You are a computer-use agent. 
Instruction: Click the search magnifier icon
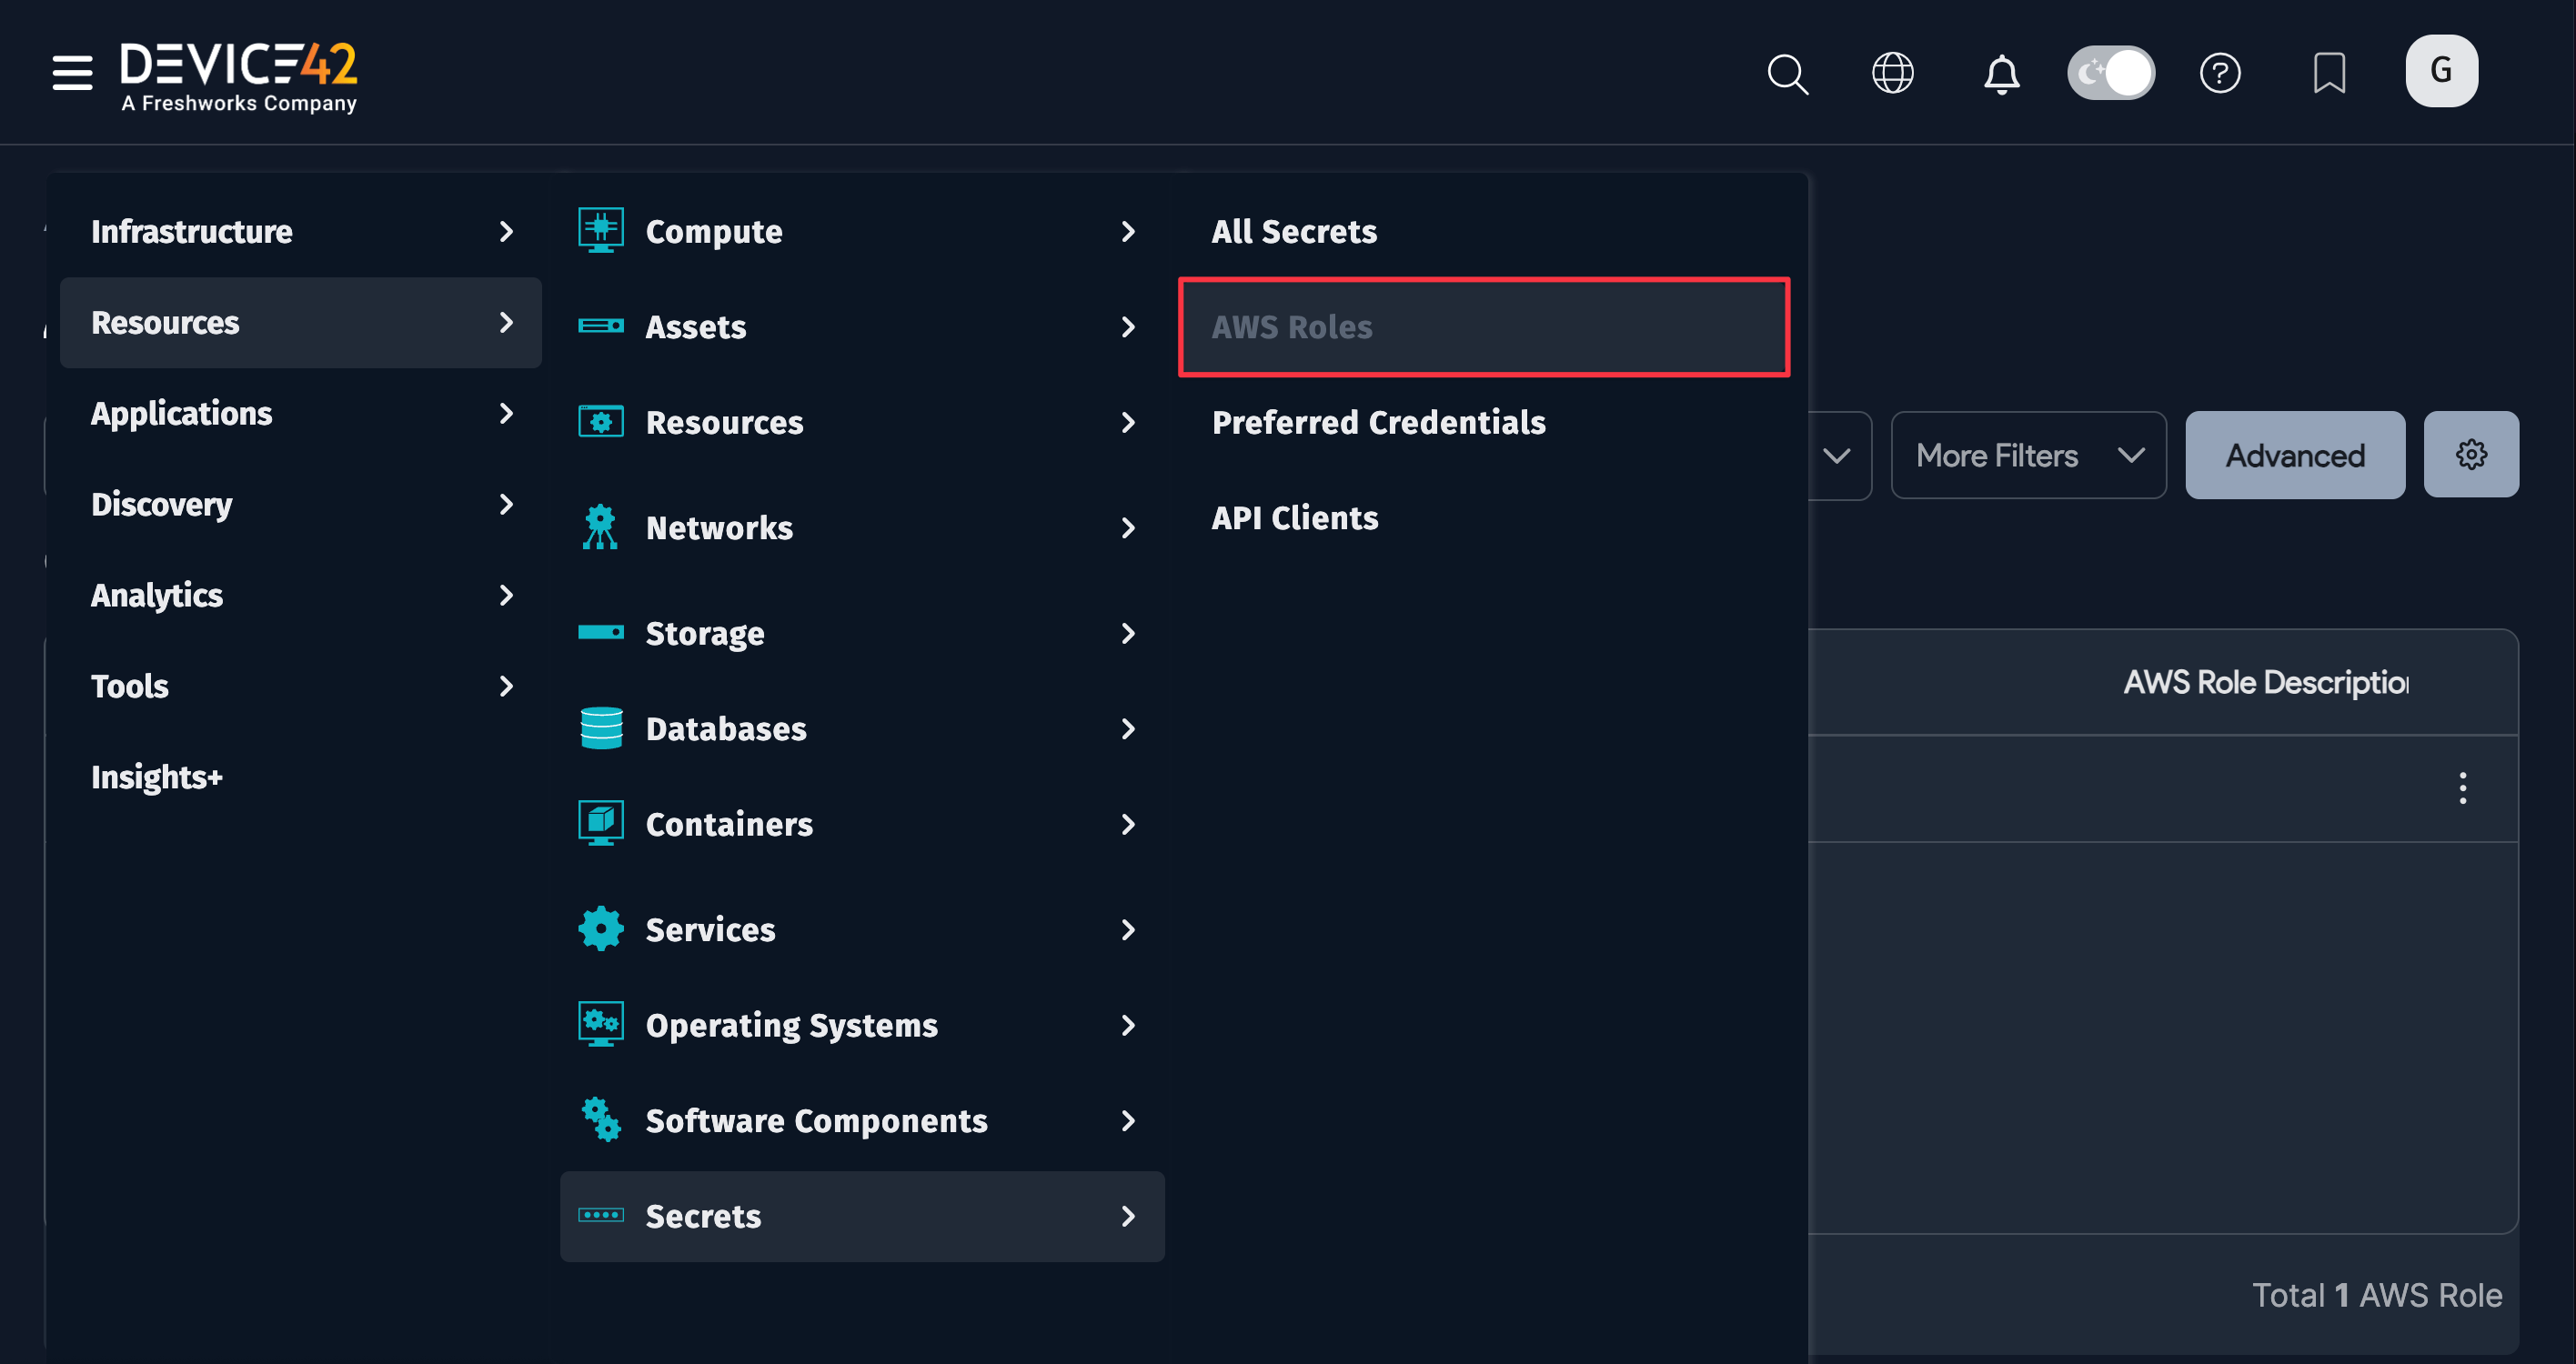point(1787,73)
